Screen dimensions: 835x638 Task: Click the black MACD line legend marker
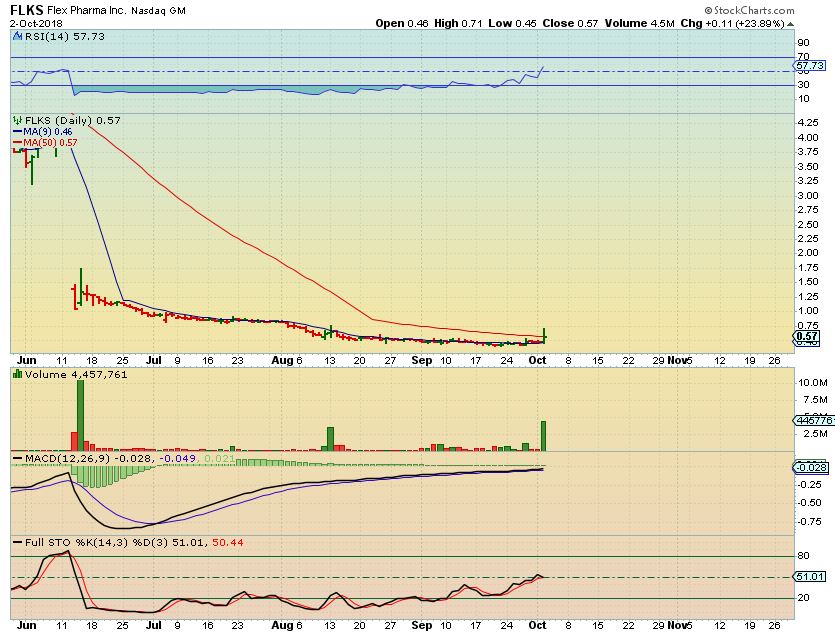(x=16, y=458)
